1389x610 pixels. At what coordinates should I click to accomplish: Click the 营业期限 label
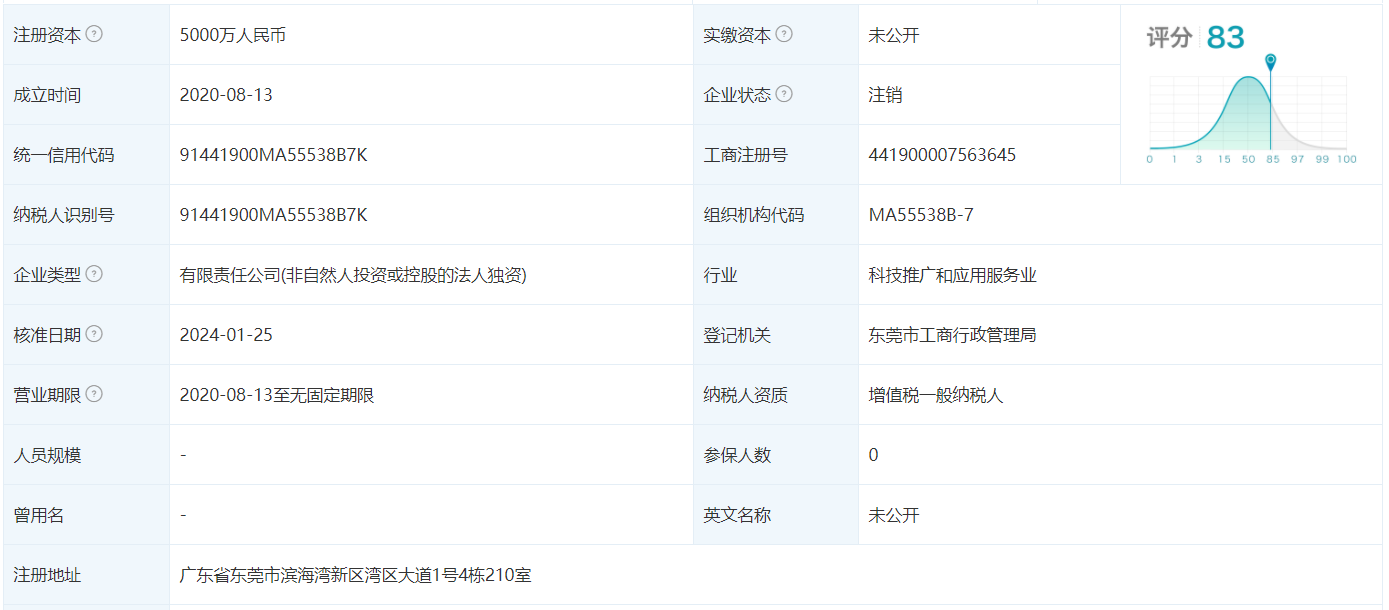[x=47, y=395]
